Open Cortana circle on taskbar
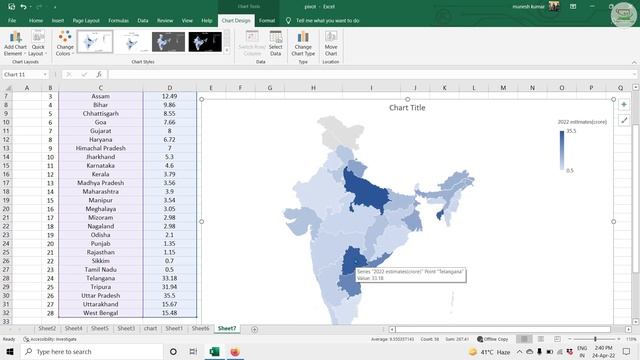The image size is (640, 360). [173, 351]
